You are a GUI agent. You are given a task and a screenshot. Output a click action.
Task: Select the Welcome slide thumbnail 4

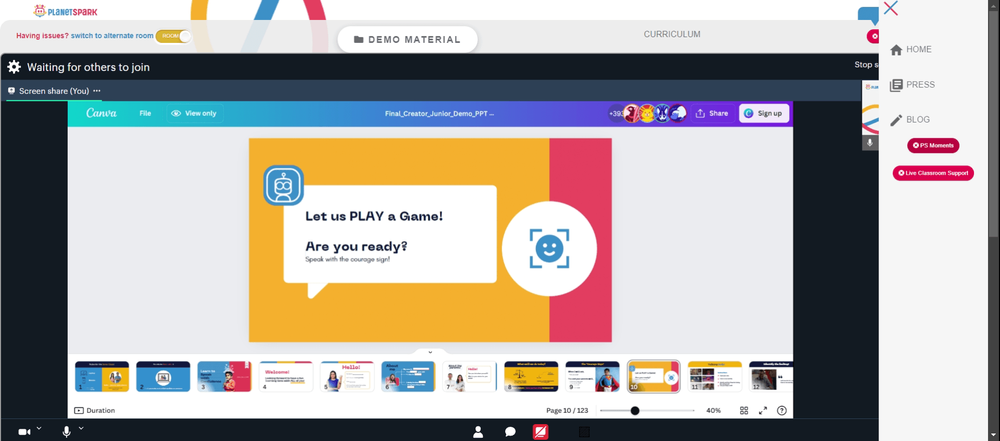click(x=286, y=377)
